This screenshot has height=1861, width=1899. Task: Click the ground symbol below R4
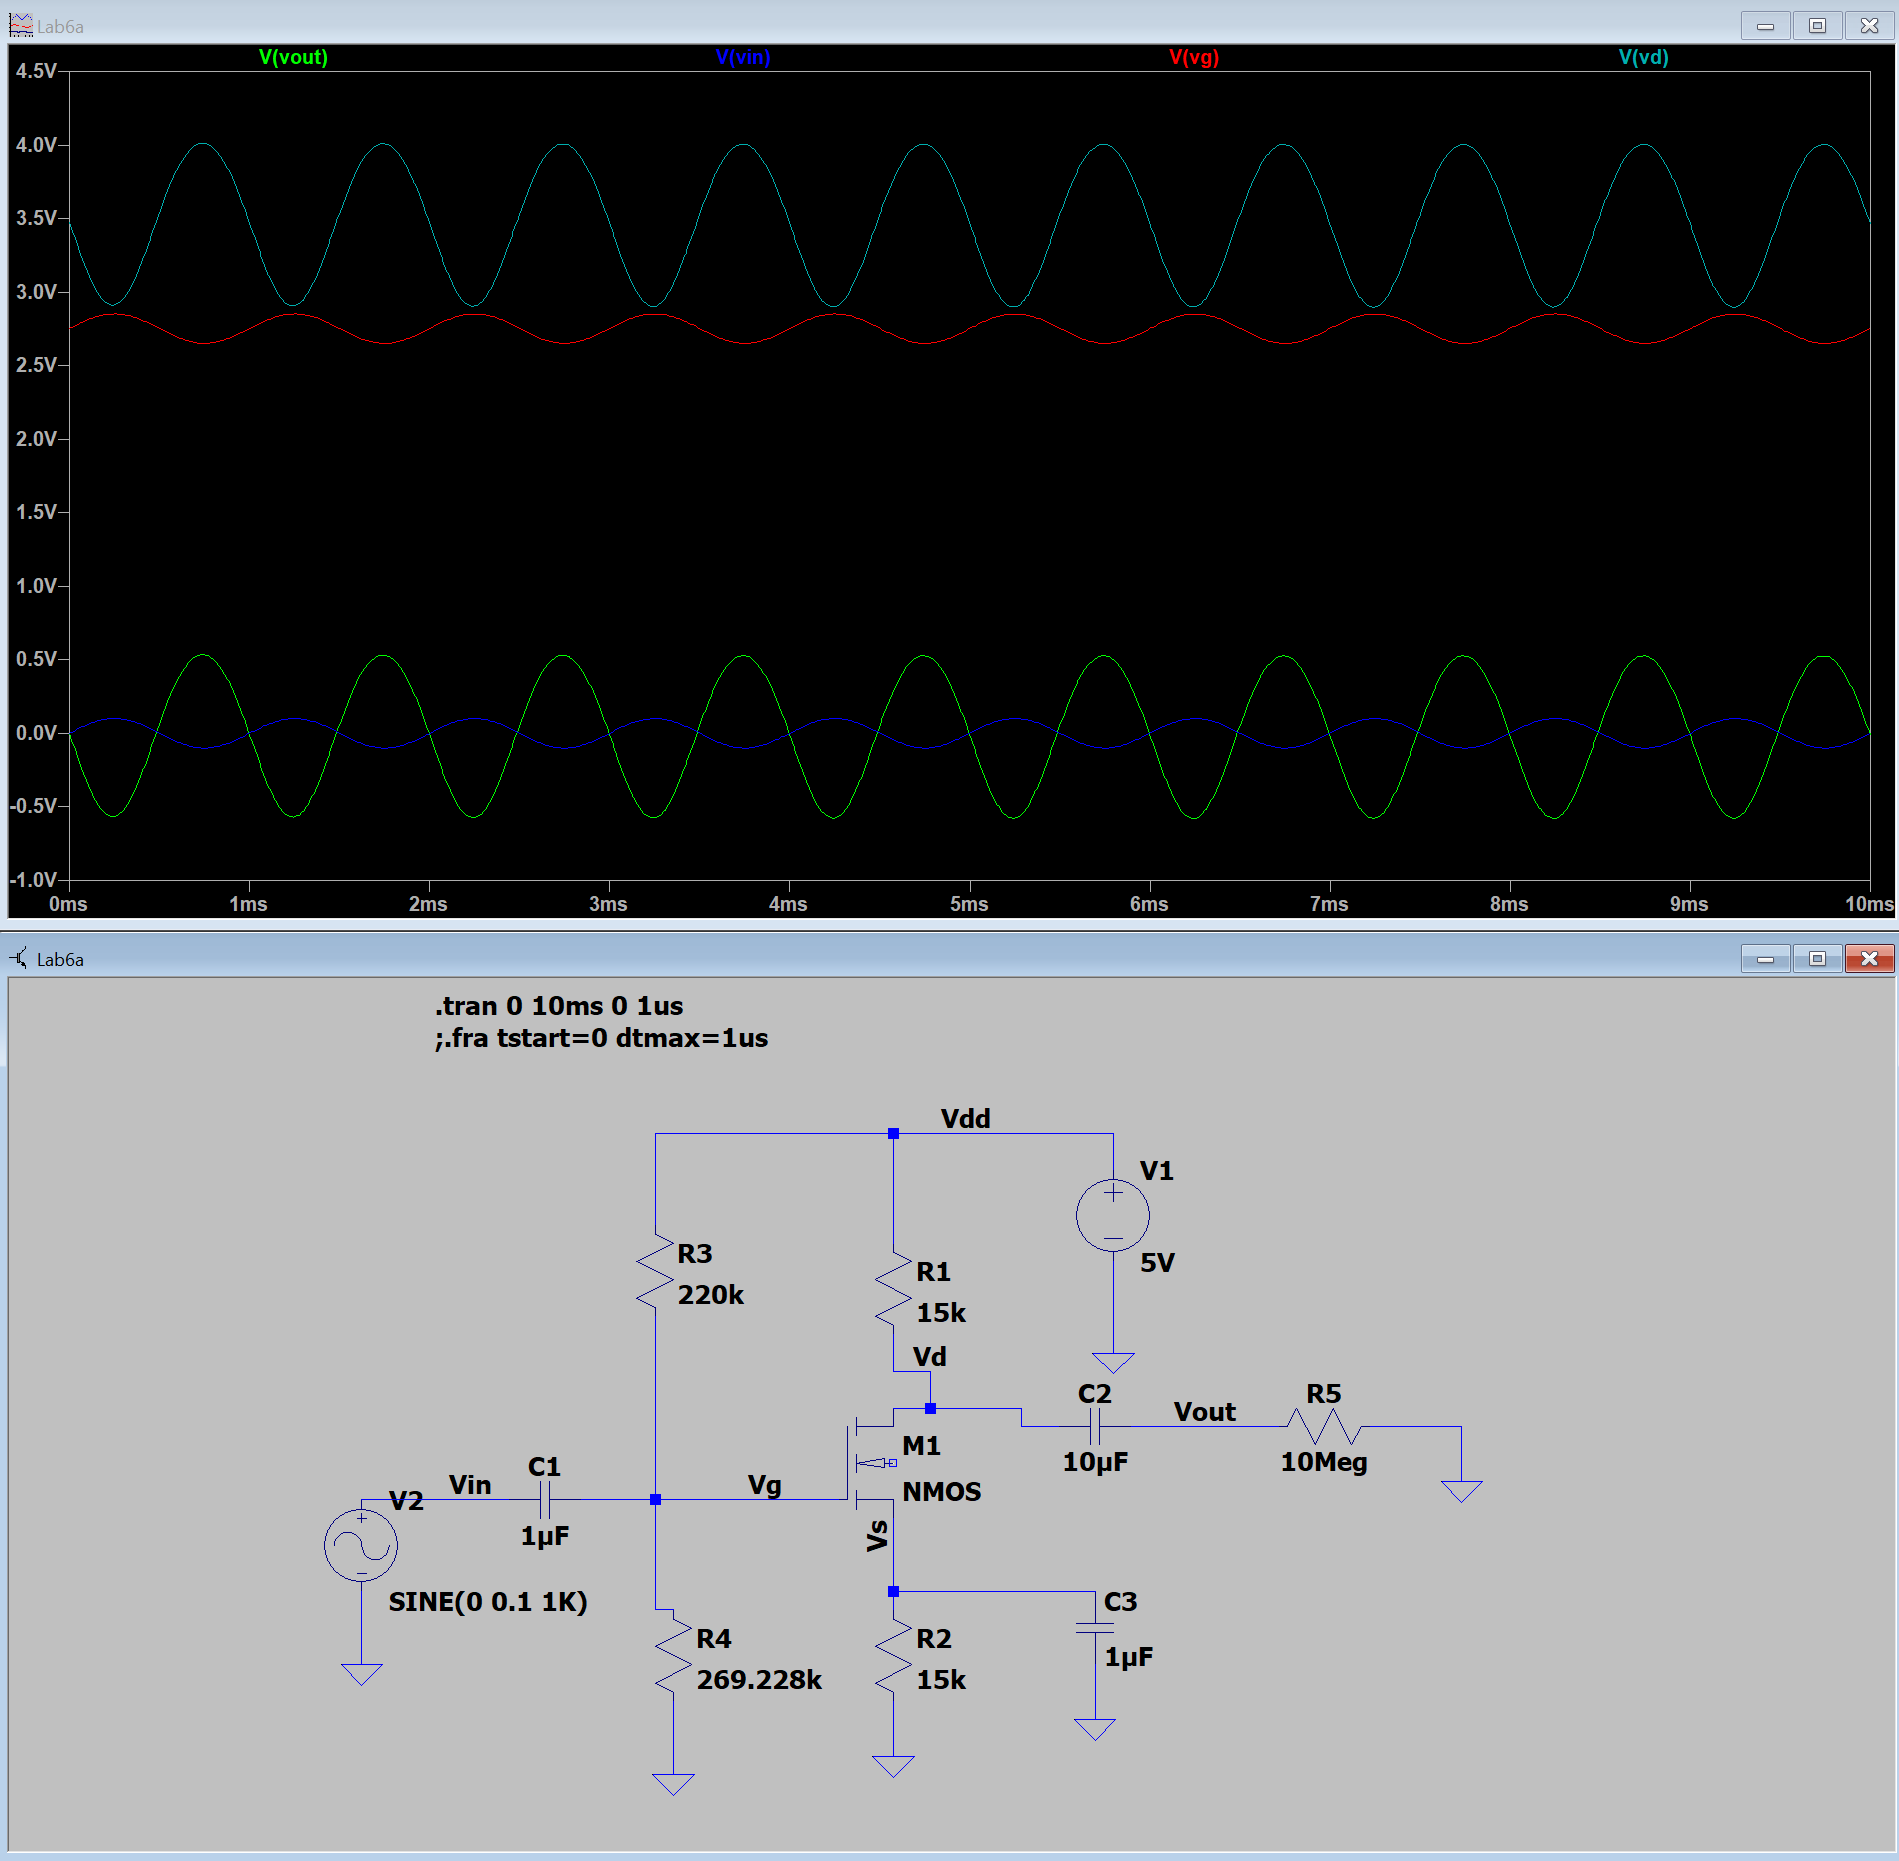pyautogui.click(x=673, y=1784)
